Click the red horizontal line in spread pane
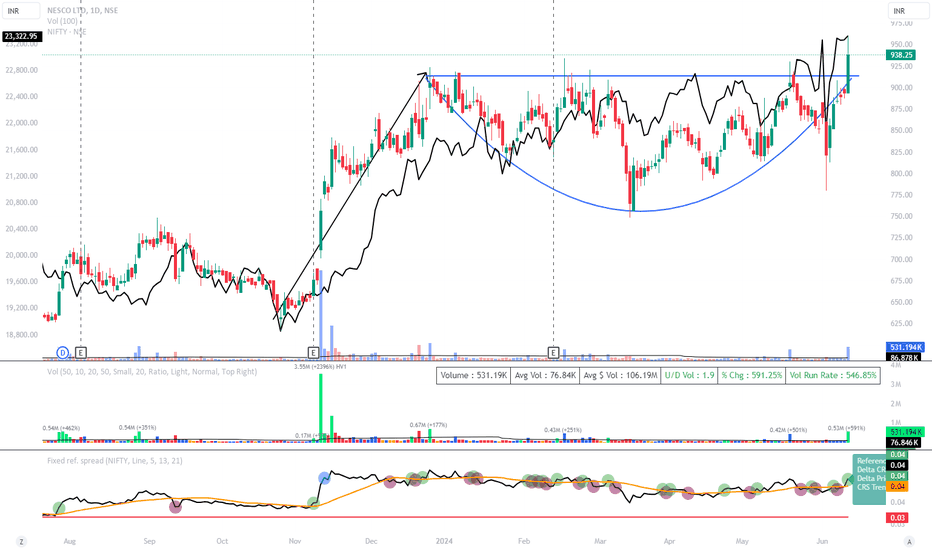The image size is (932, 550). pos(445,517)
